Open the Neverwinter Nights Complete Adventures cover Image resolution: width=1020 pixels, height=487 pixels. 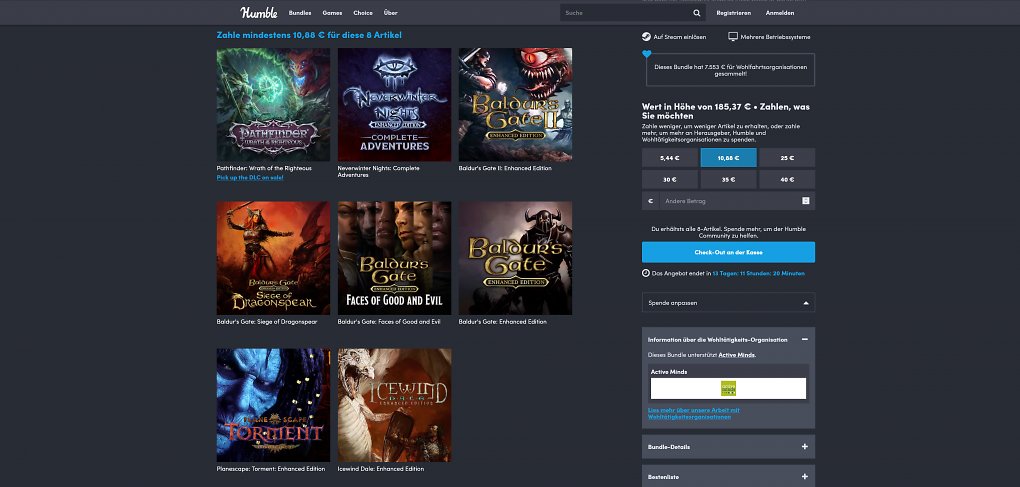394,105
